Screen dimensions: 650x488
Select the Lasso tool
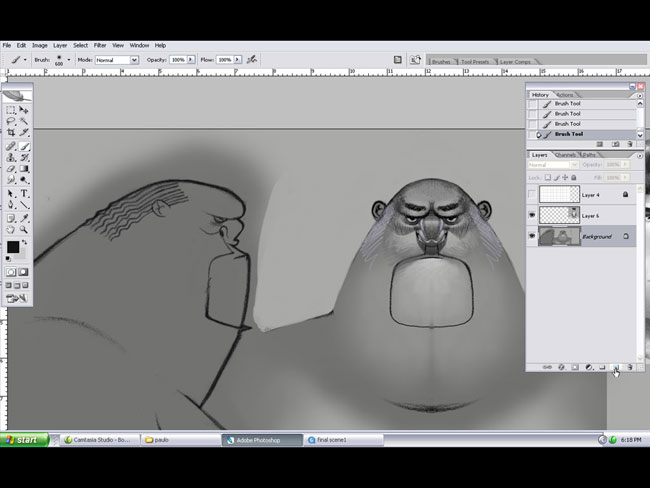pyautogui.click(x=11, y=120)
